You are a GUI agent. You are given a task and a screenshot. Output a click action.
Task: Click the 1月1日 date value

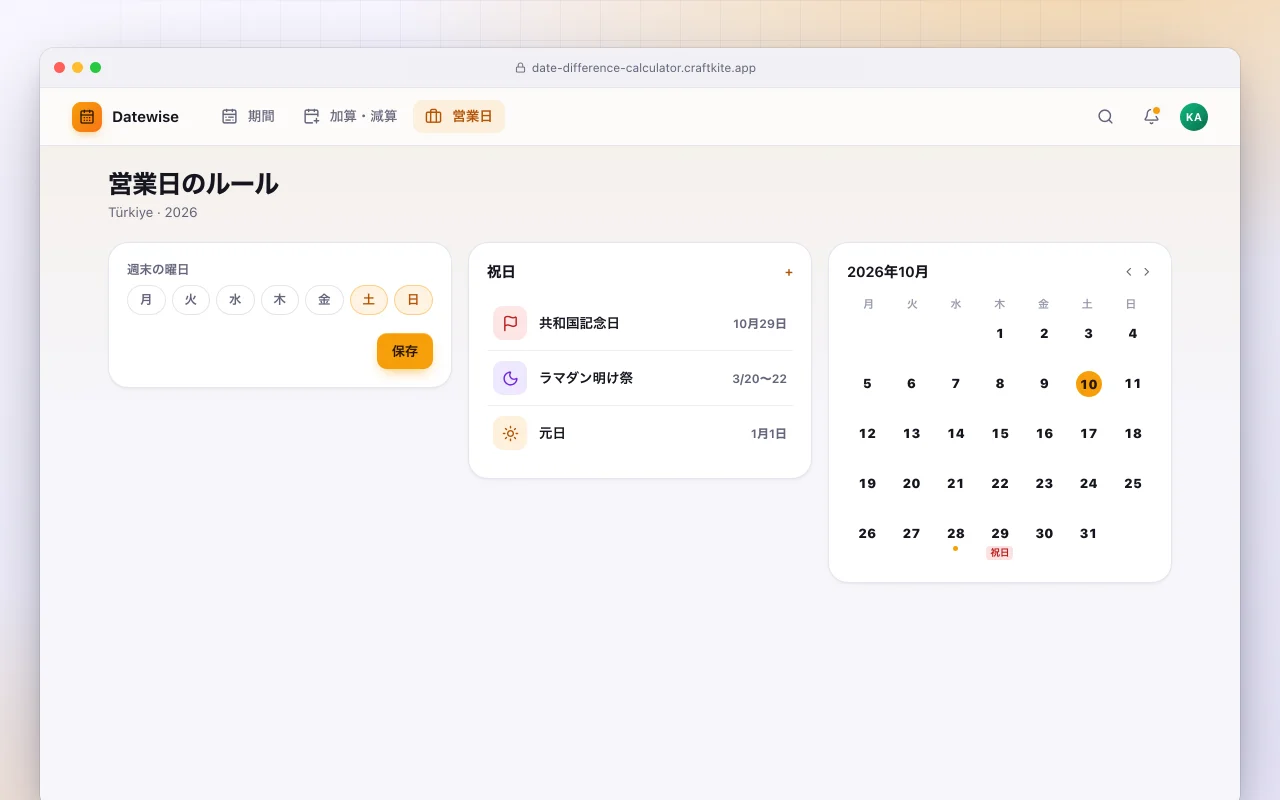tap(769, 434)
